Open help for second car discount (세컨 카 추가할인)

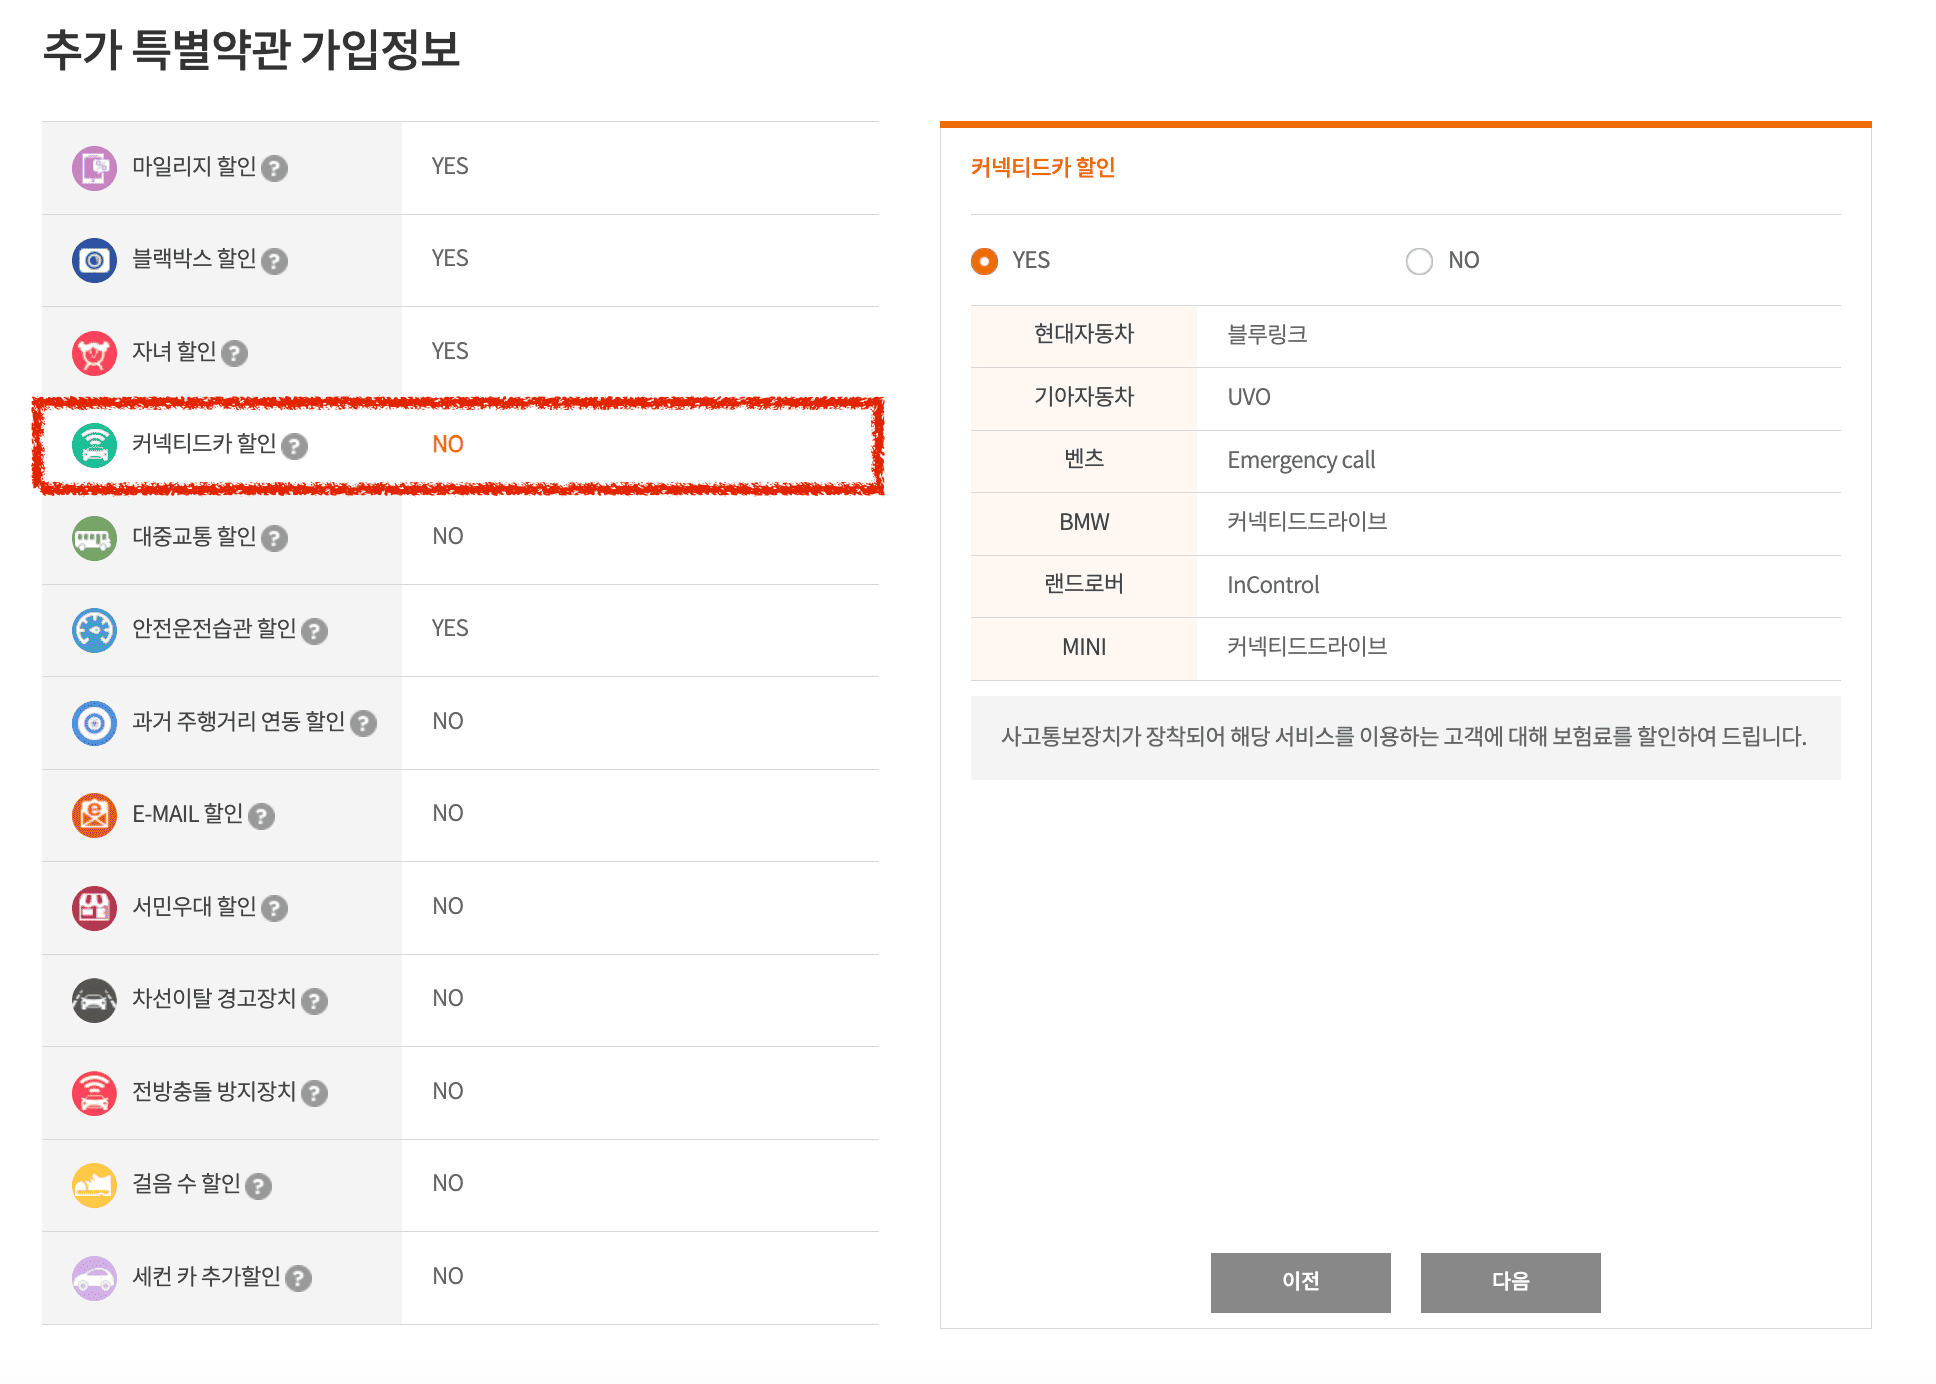(298, 1278)
